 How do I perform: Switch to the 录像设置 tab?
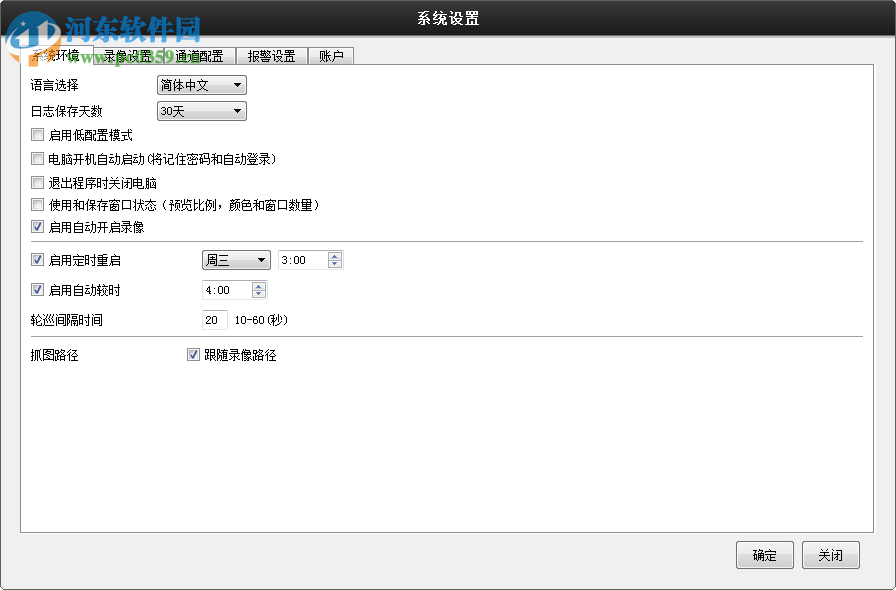pyautogui.click(x=123, y=56)
